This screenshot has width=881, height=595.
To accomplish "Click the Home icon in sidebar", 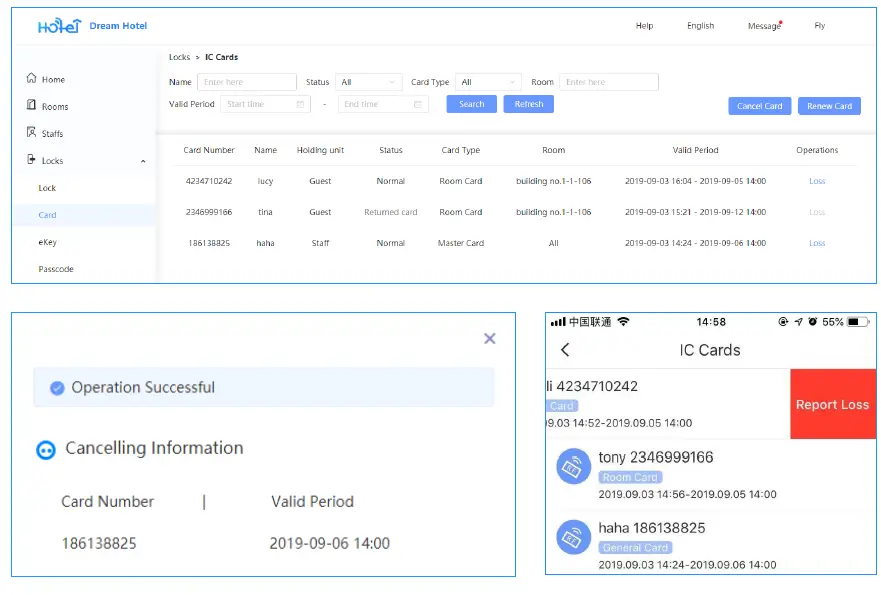I will click(32, 79).
